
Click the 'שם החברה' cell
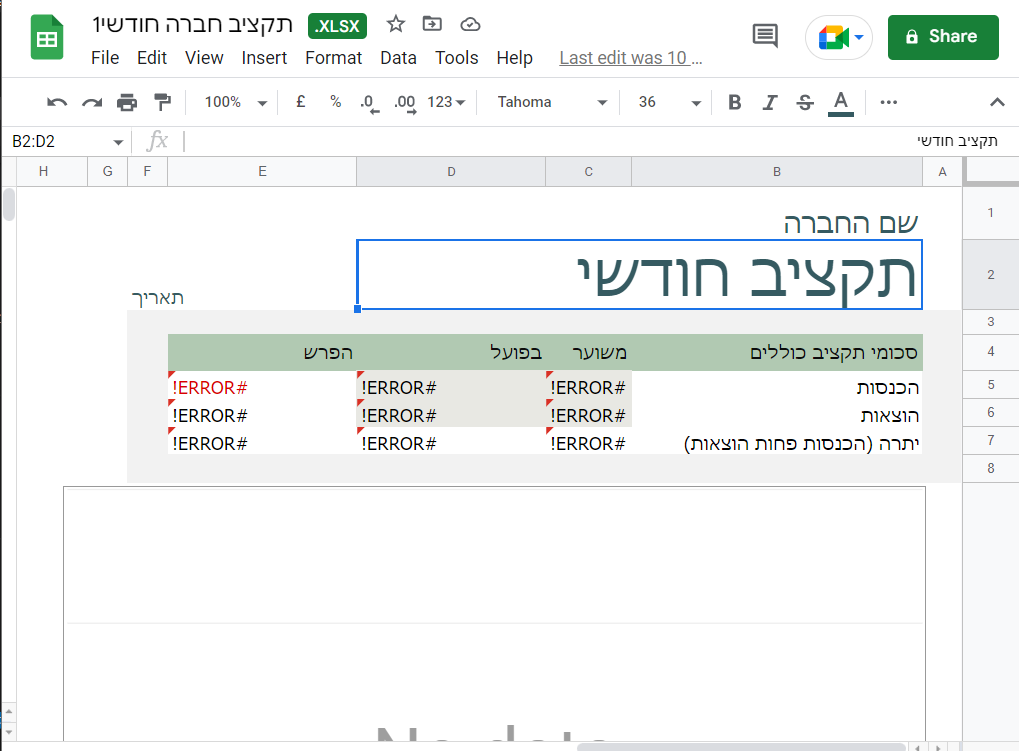coord(851,223)
